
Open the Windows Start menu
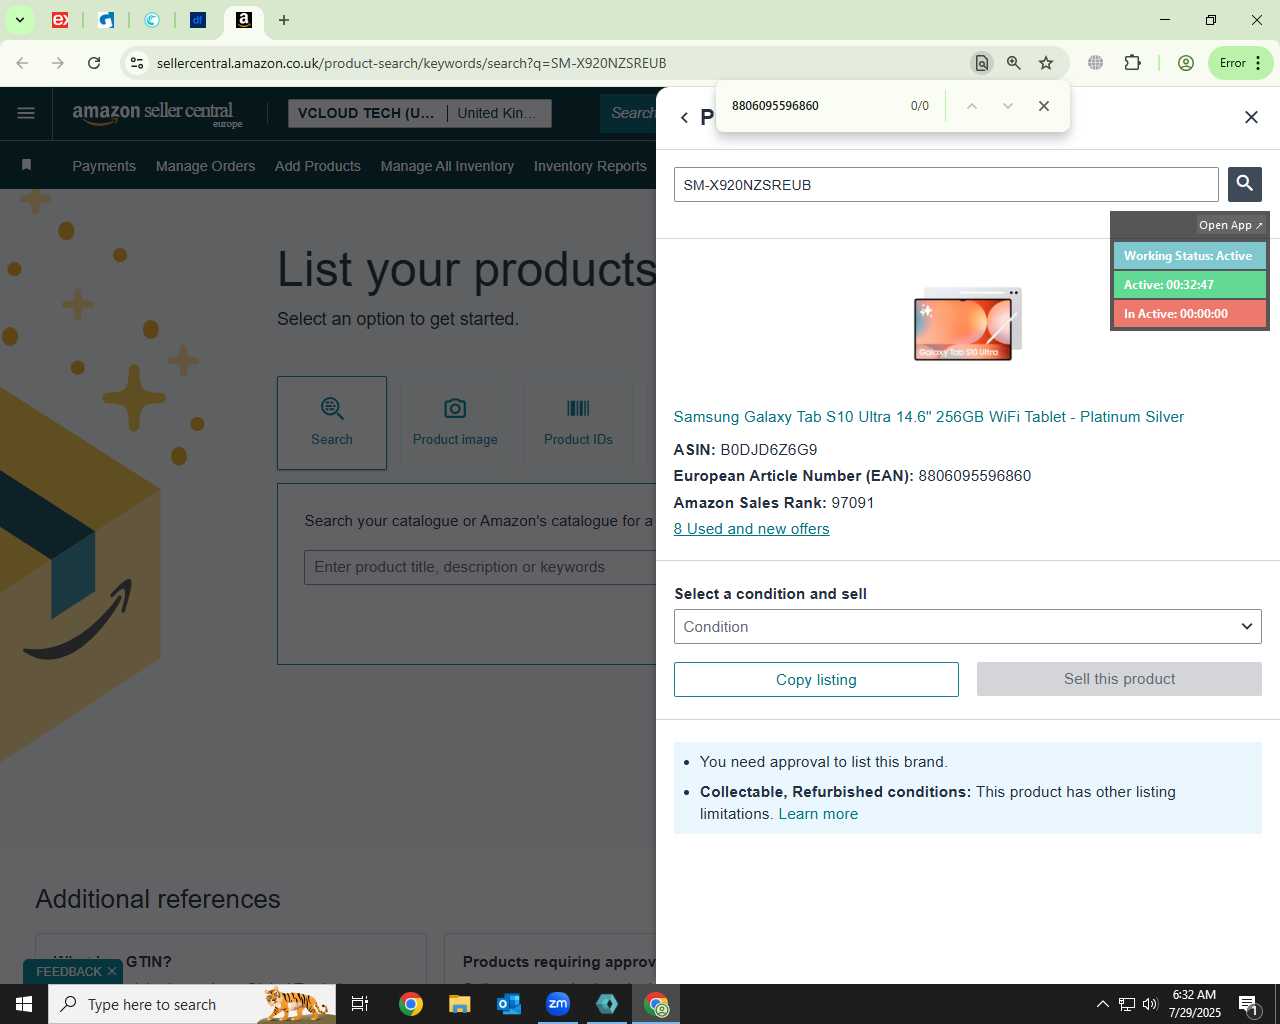click(x=24, y=1004)
